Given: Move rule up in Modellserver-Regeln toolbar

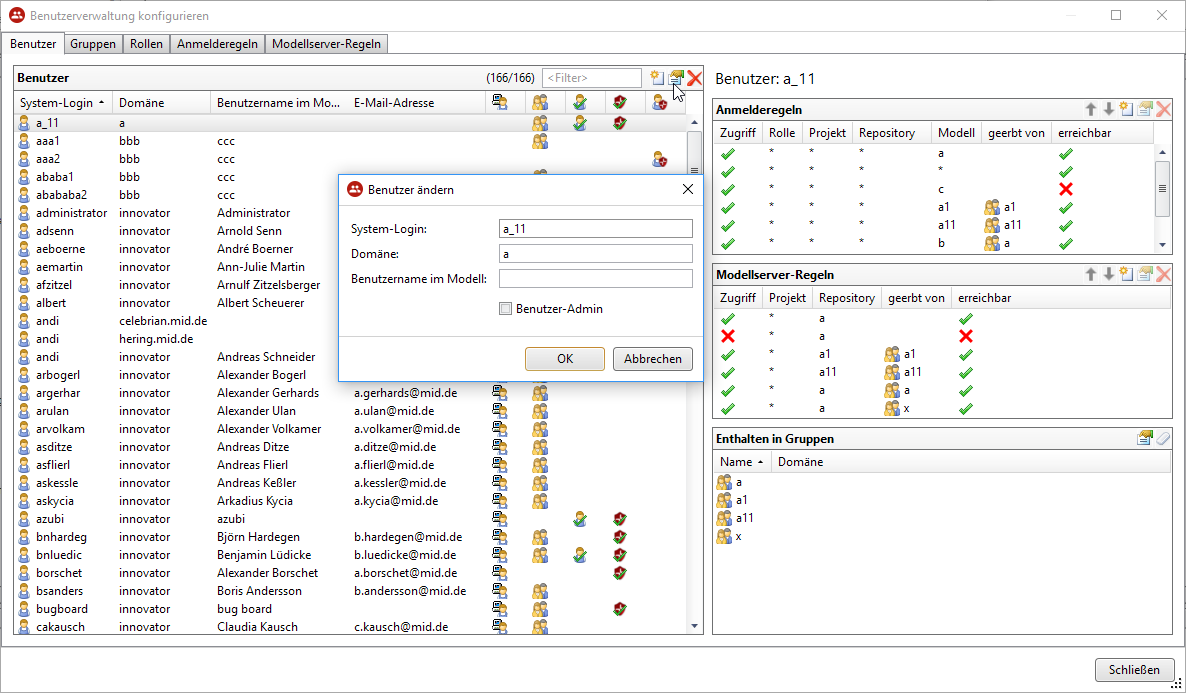Looking at the screenshot, I should click(1091, 275).
